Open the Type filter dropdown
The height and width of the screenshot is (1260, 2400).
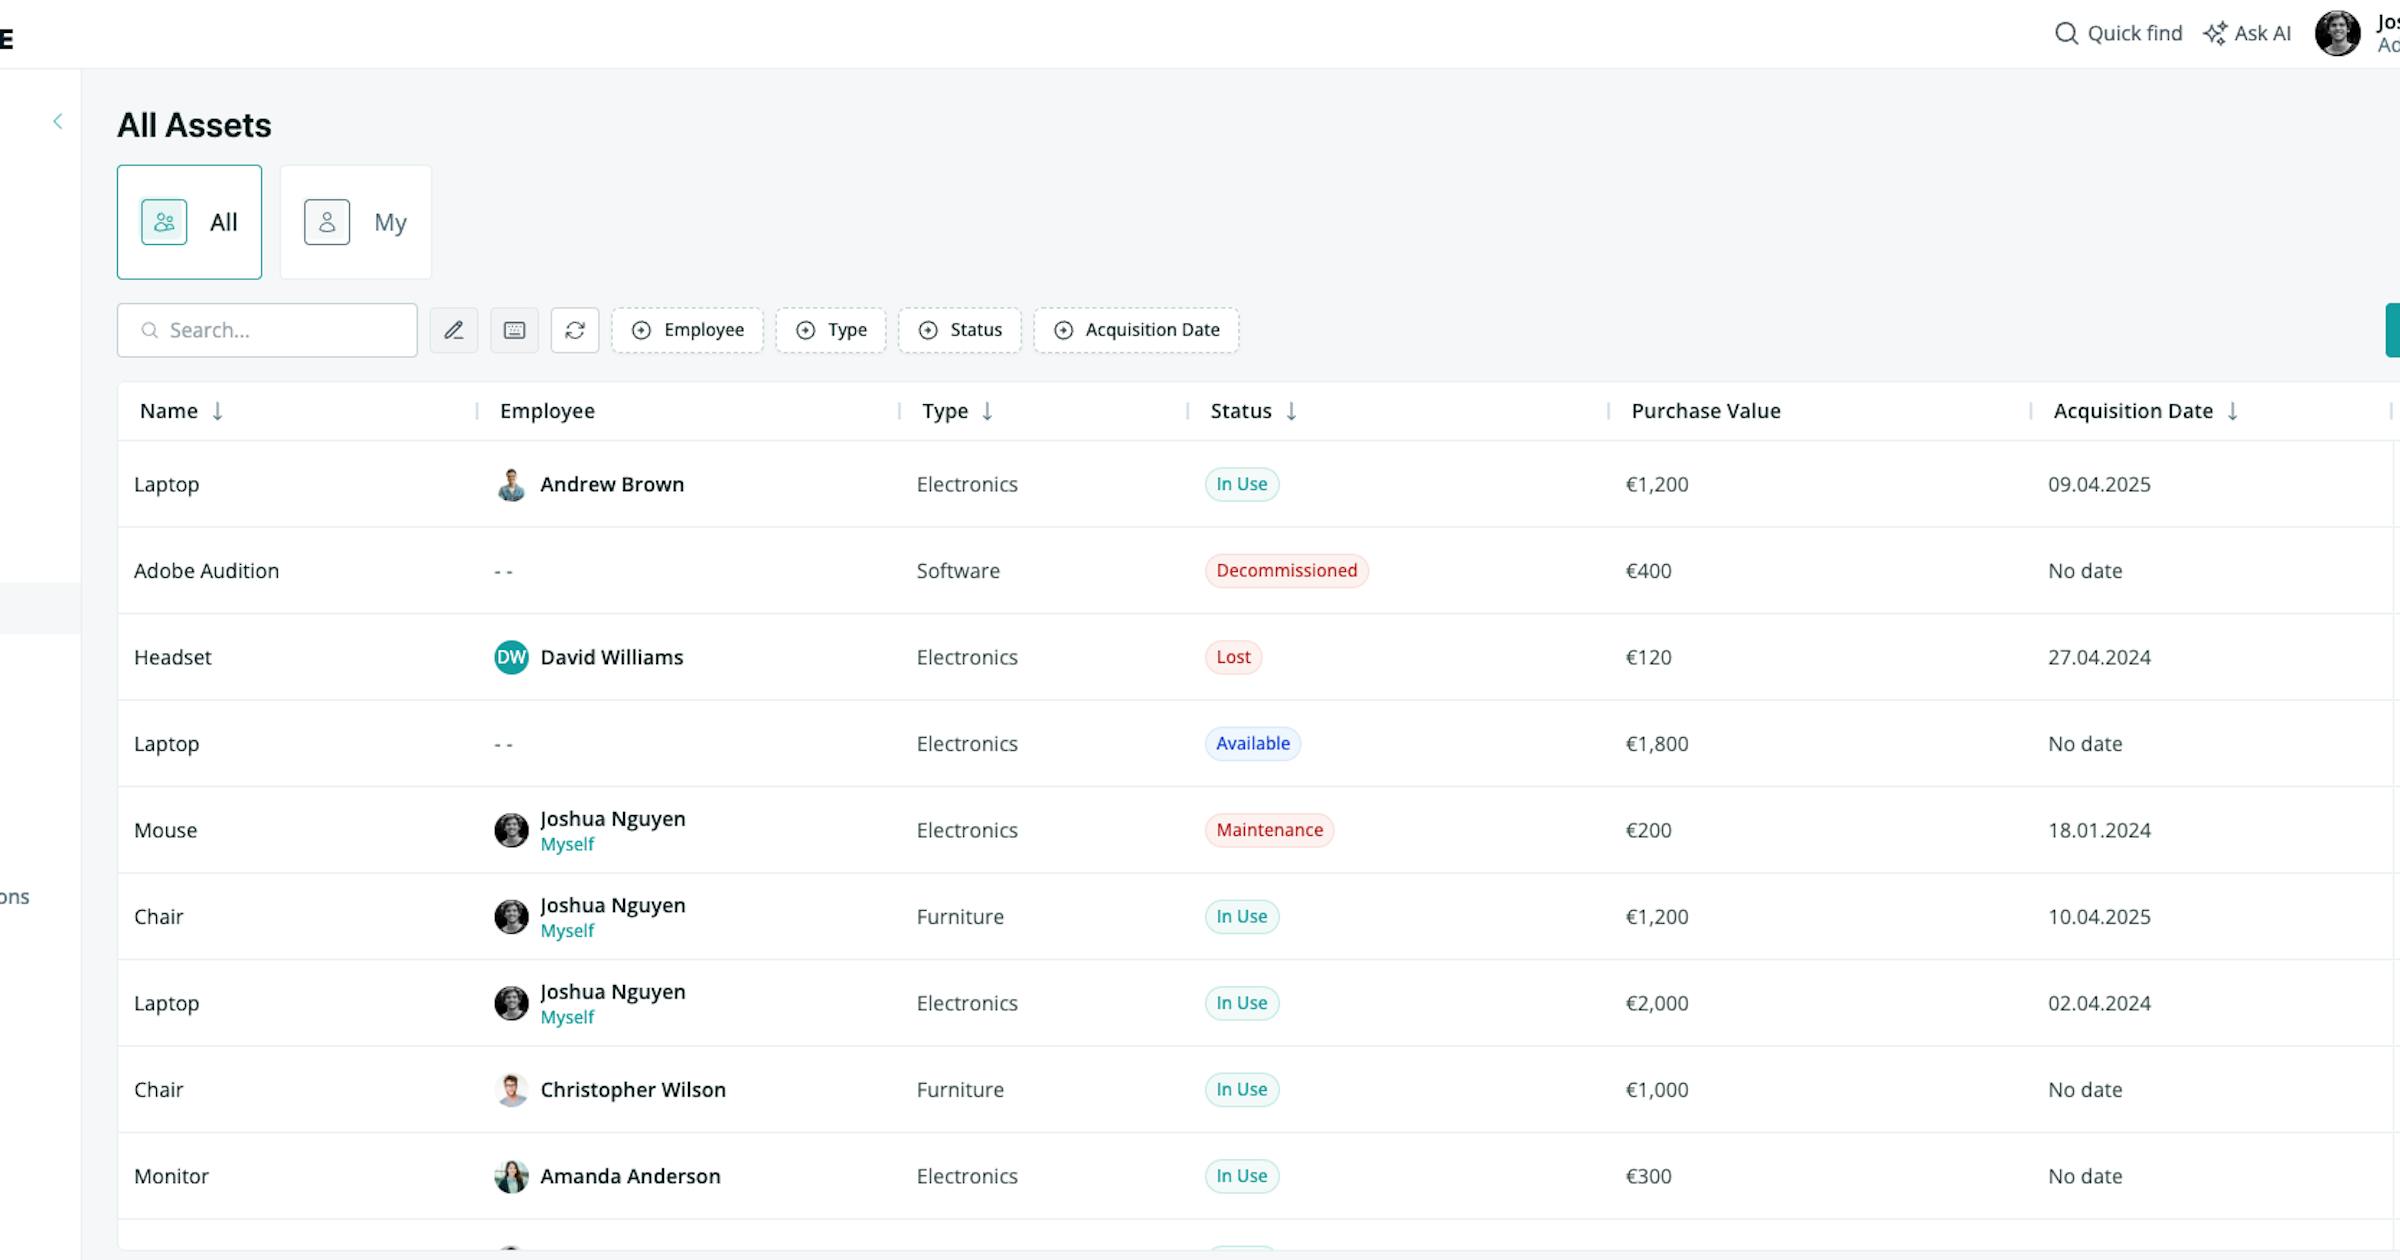tap(831, 330)
